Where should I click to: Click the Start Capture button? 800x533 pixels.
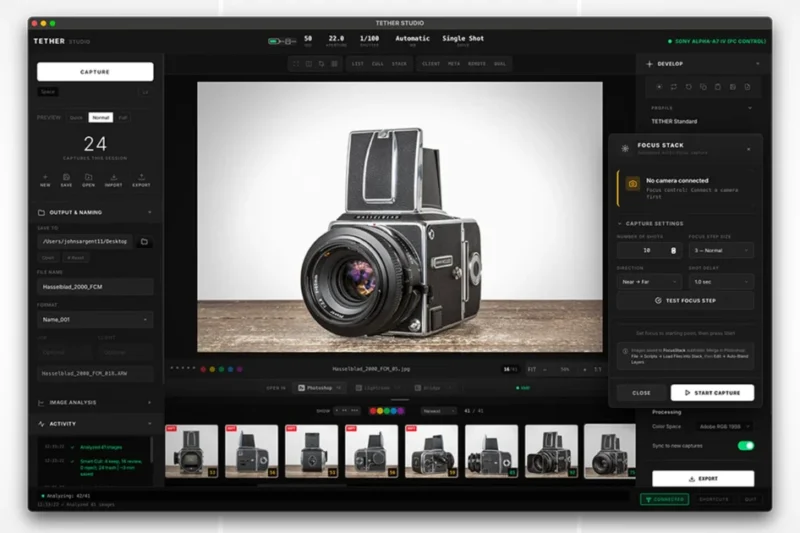712,393
